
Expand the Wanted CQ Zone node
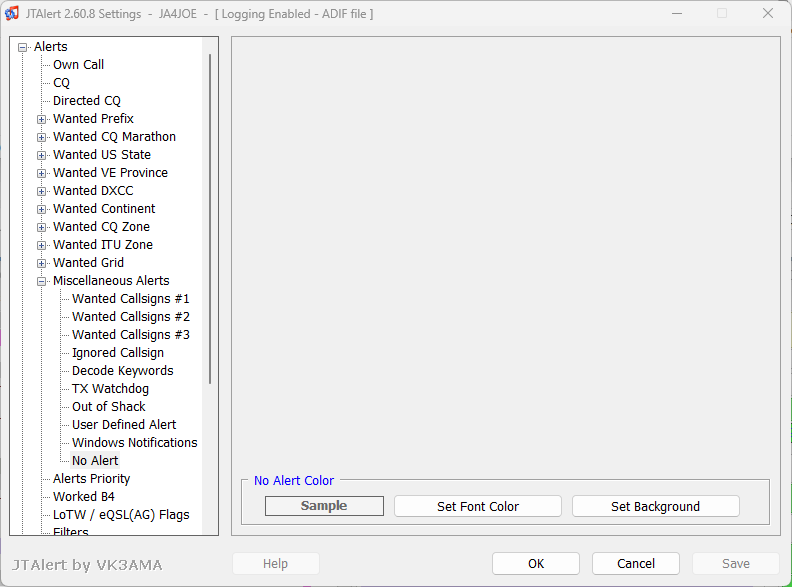[x=41, y=227]
